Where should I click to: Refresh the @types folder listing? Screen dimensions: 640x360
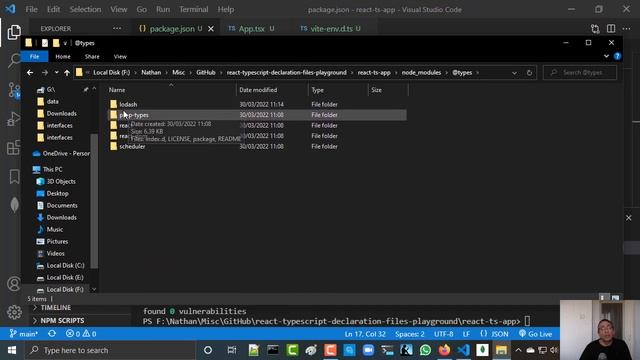pyautogui.click(x=529, y=73)
